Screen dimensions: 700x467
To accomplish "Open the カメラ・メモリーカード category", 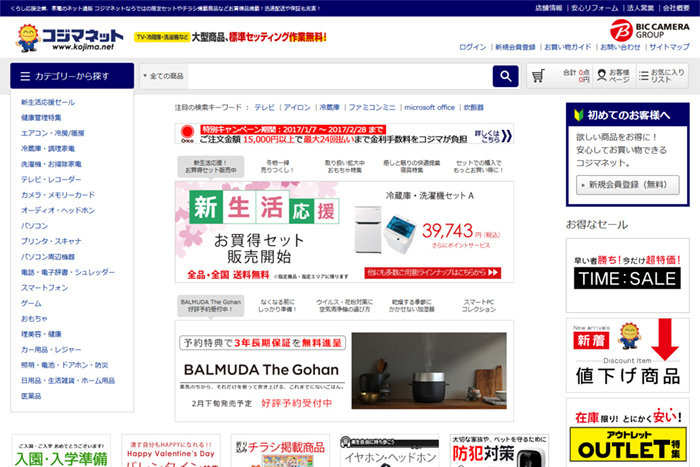I will [x=58, y=195].
